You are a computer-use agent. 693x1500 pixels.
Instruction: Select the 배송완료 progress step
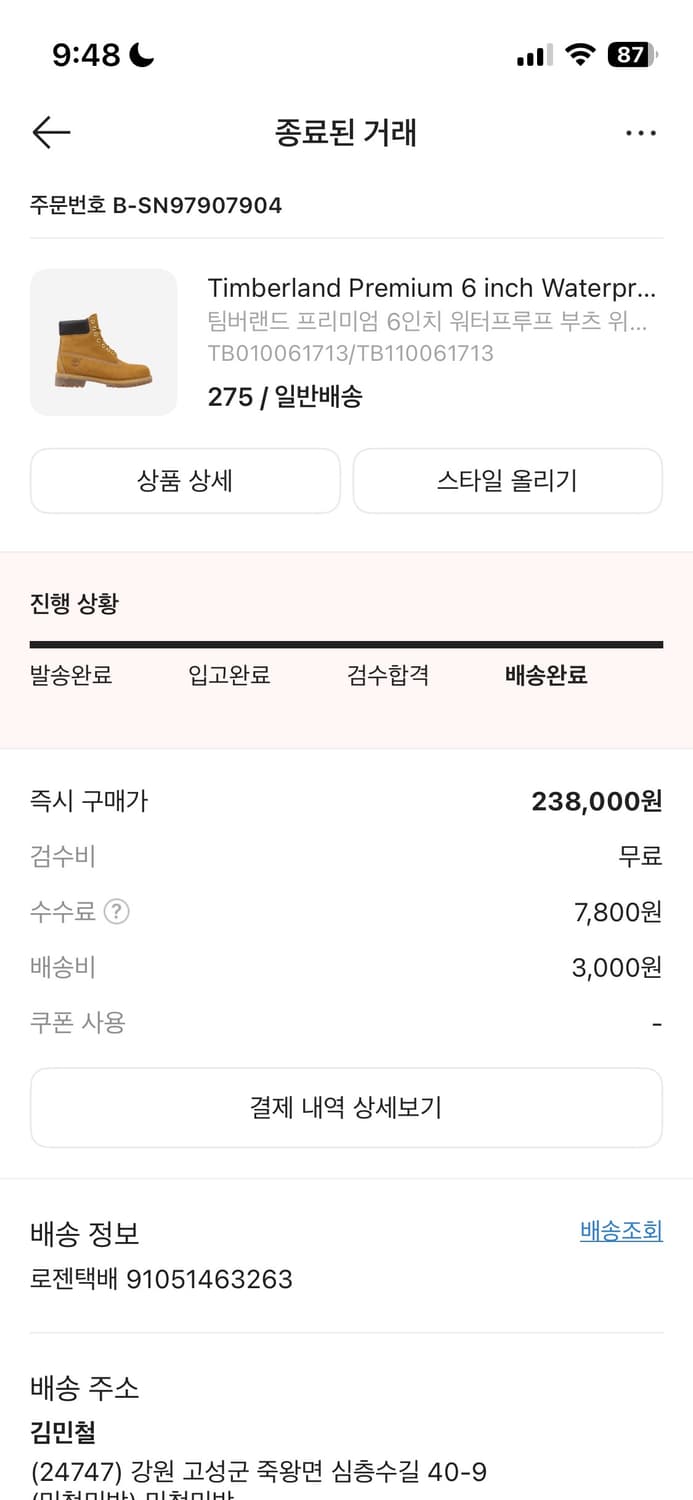(544, 675)
